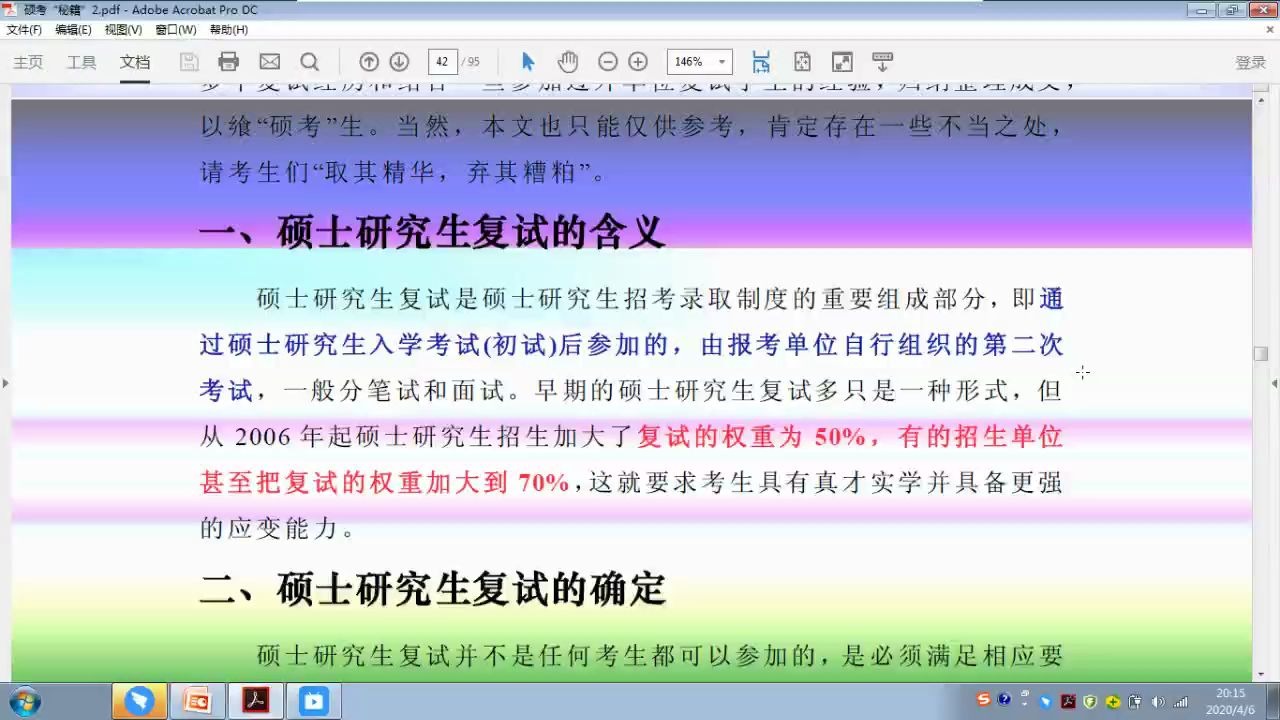Click the Zoom In plus icon

click(637, 61)
